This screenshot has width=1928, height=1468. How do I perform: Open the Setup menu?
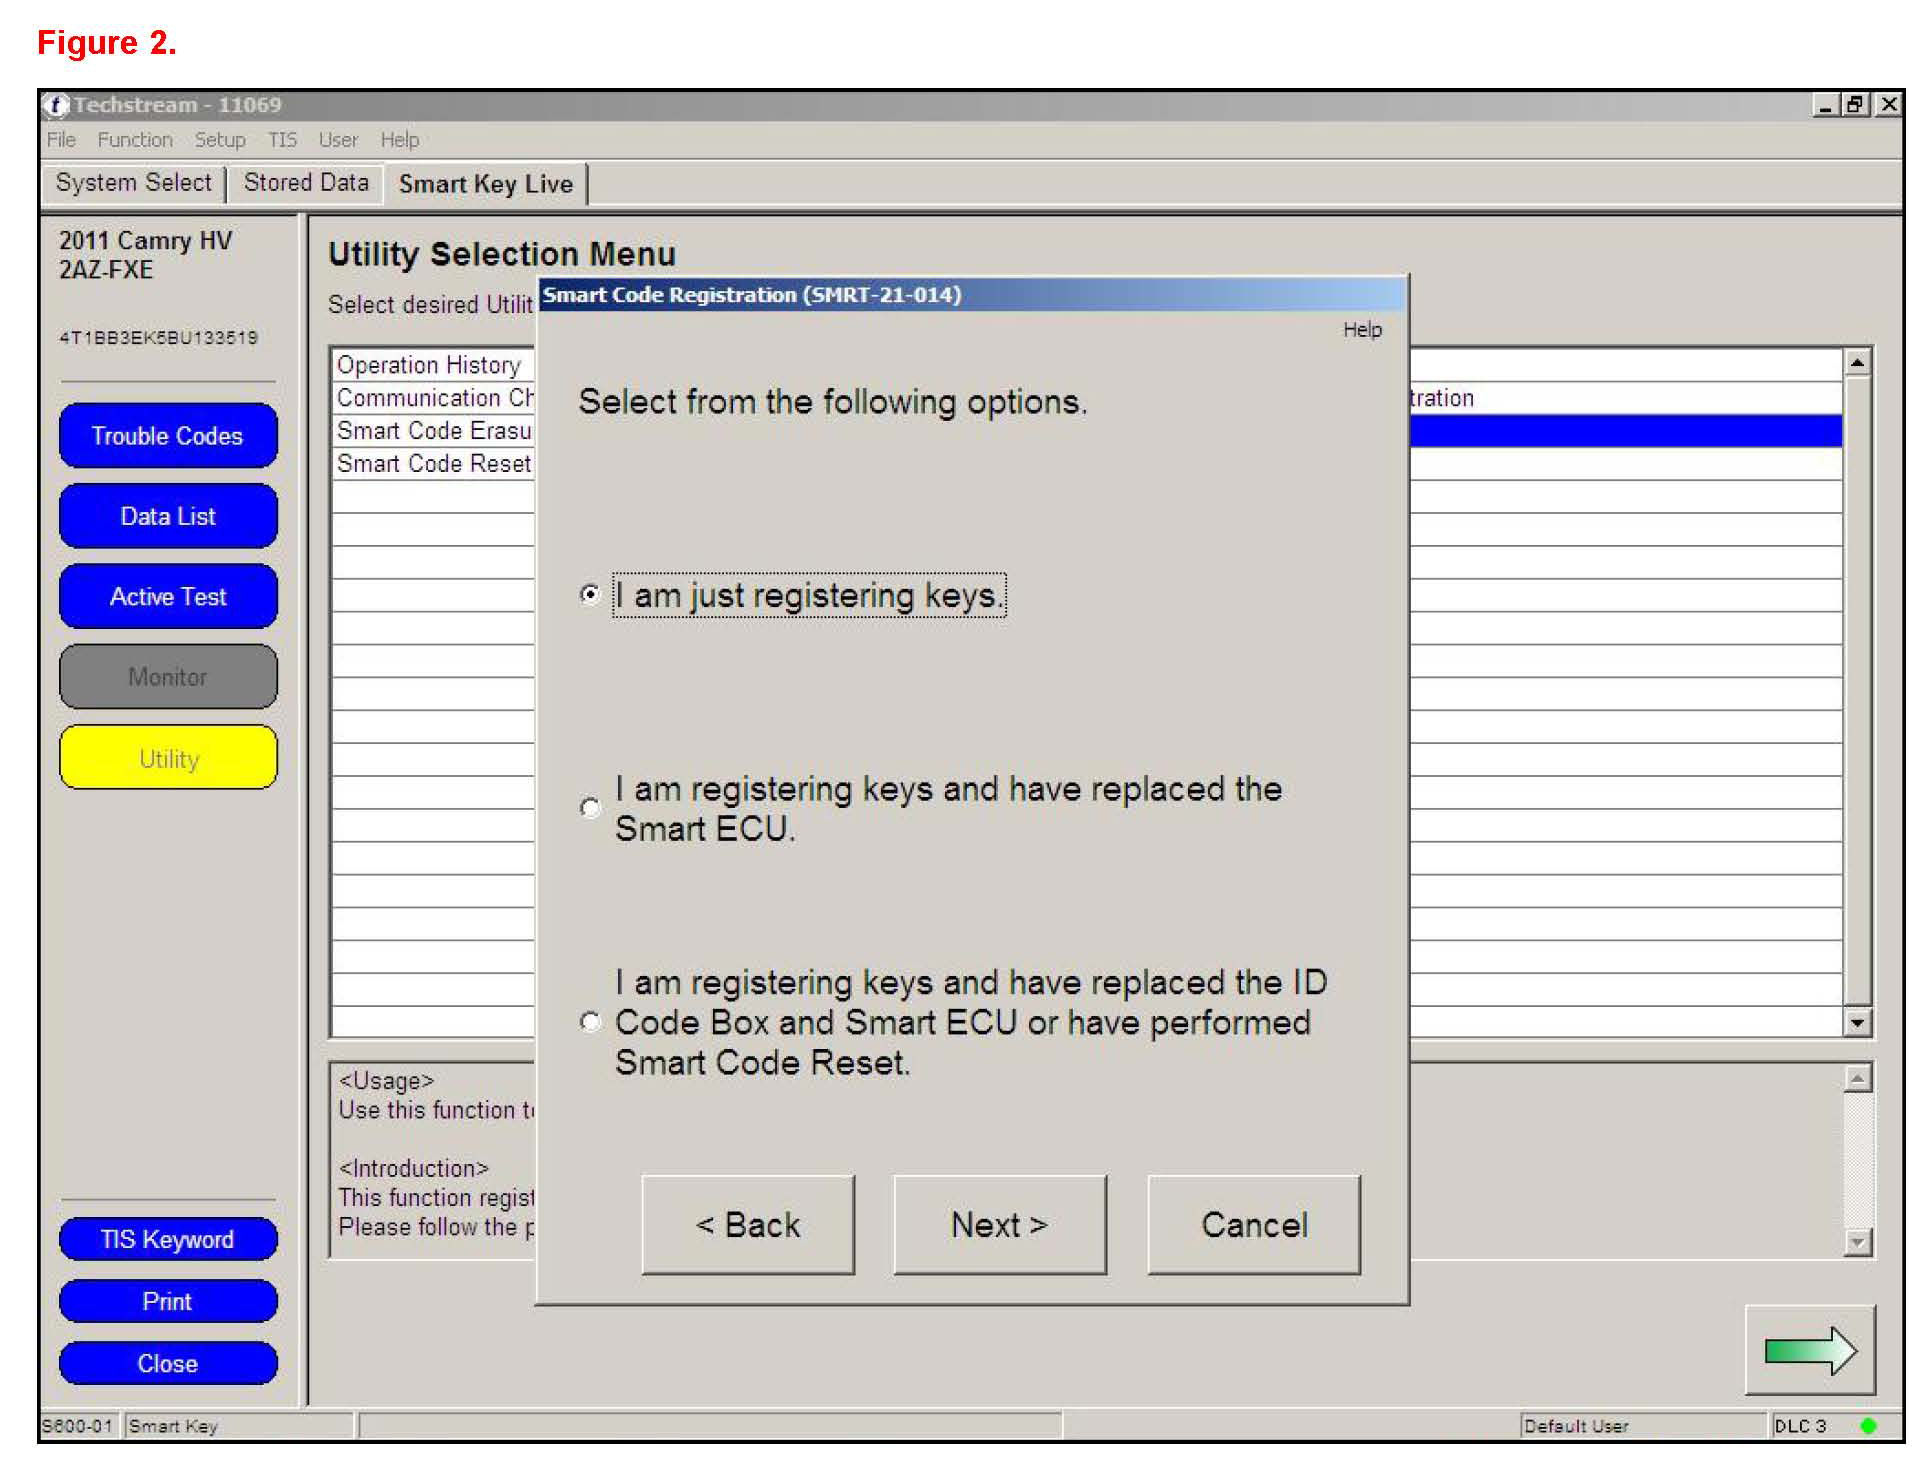[x=219, y=140]
